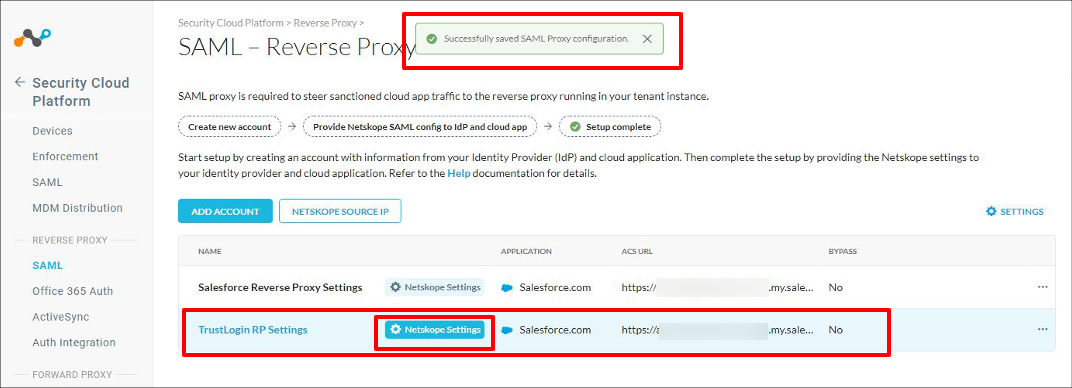Click the Salesforce Reverse Proxy Settings name
1072x388 pixels.
click(x=280, y=287)
